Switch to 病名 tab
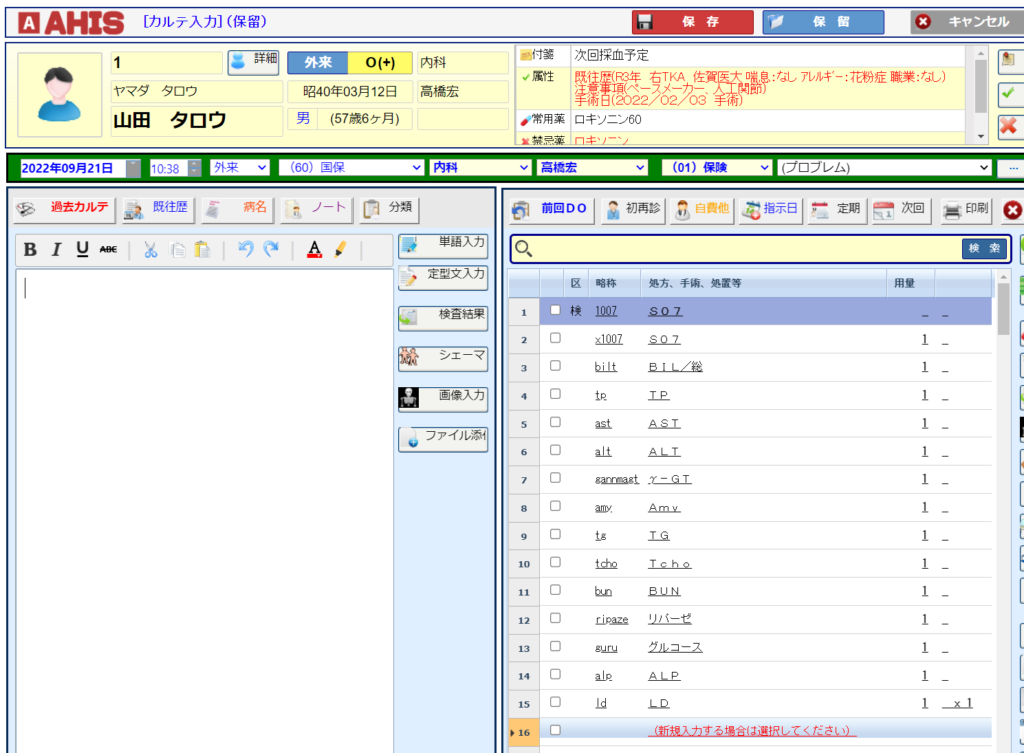1024x753 pixels. 236,210
